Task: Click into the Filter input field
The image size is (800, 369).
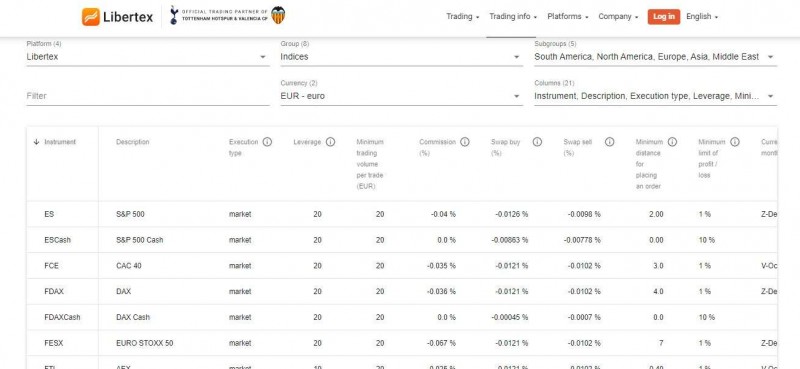Action: click(148, 96)
